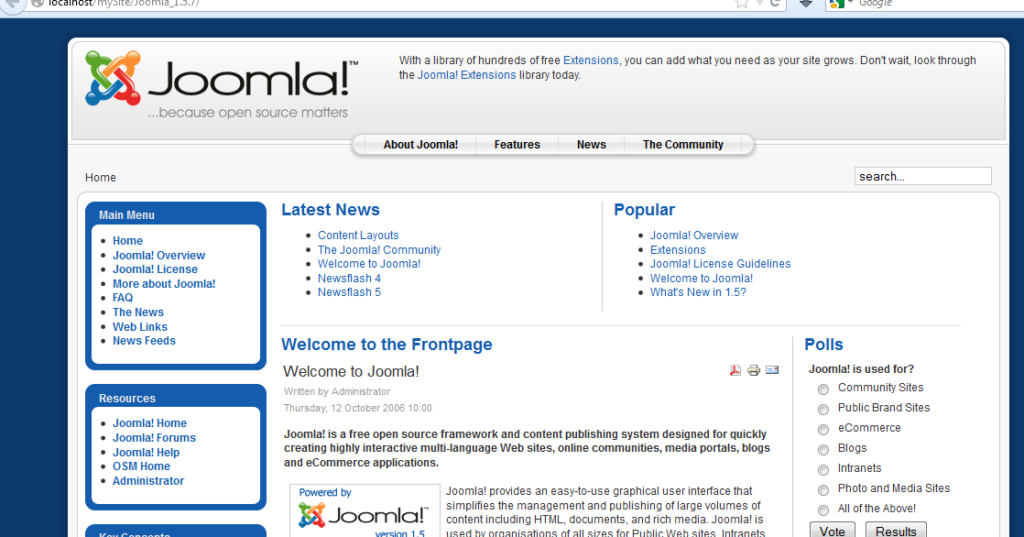Select the Public Brand Sites poll option
Viewport: 1024px width, 537px height.
click(x=823, y=410)
